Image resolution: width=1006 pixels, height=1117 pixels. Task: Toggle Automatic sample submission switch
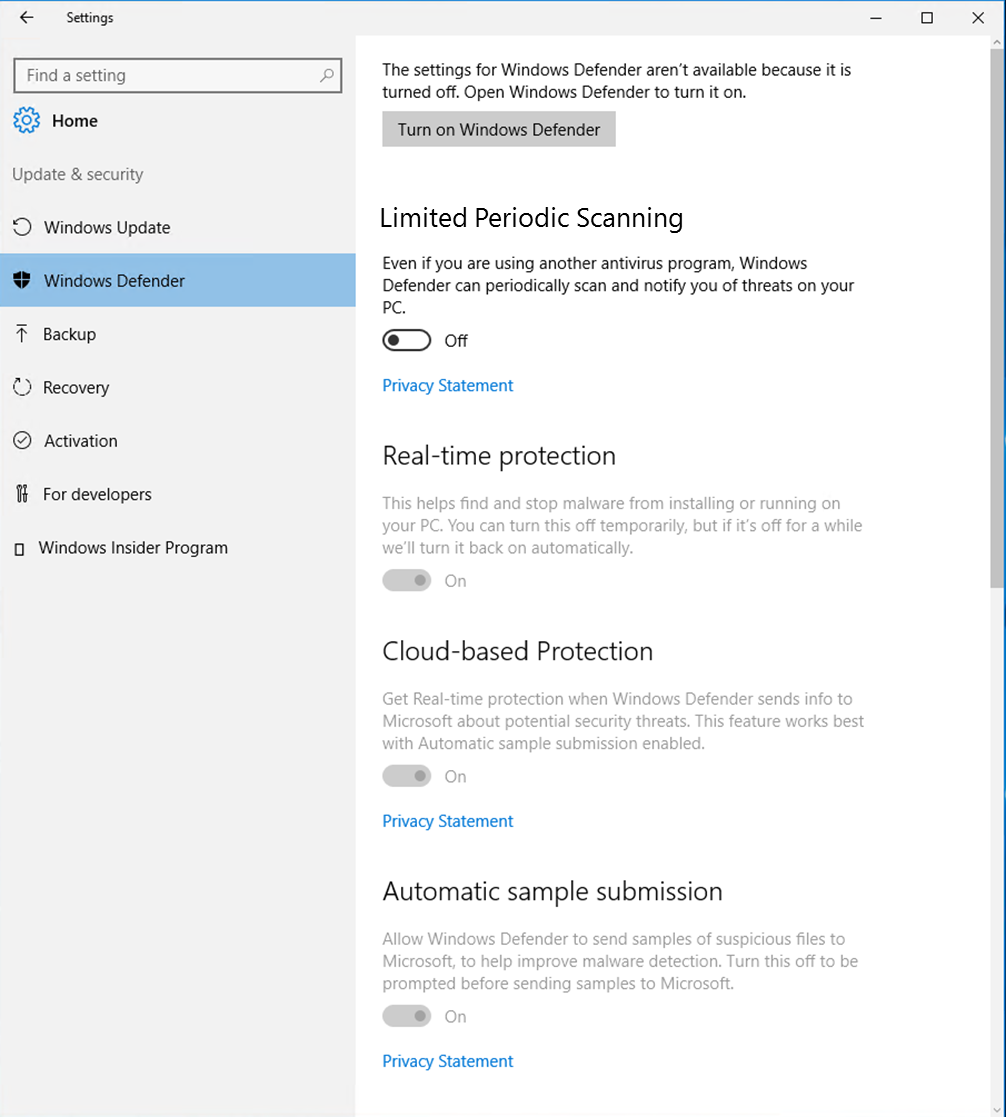click(407, 1016)
